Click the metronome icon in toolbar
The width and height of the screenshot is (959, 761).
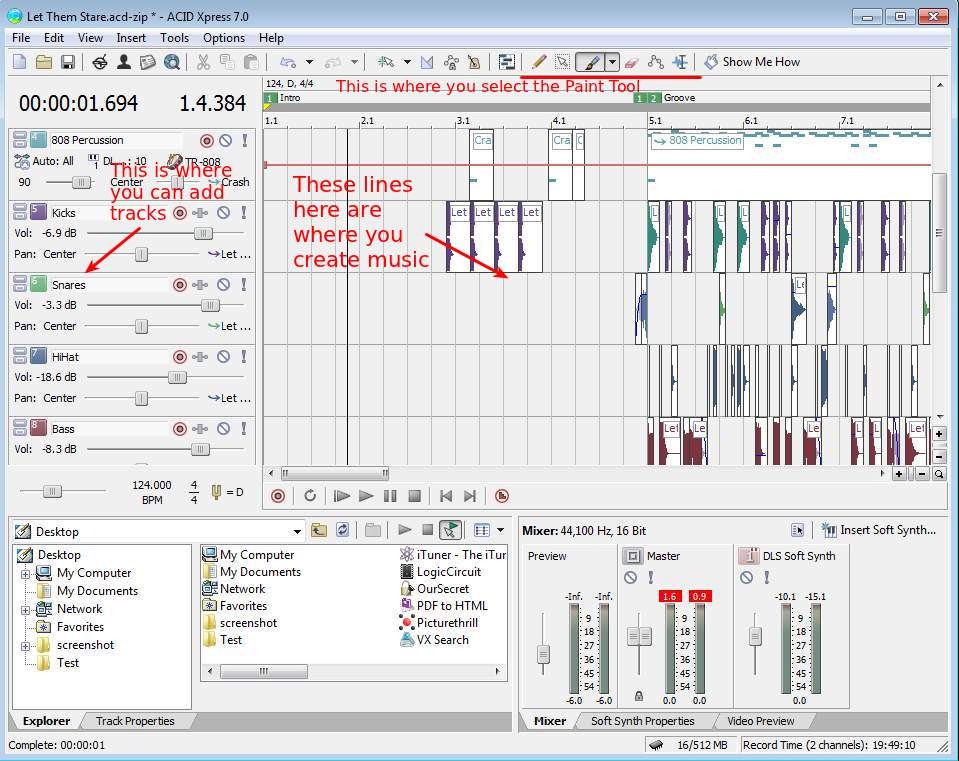(474, 62)
